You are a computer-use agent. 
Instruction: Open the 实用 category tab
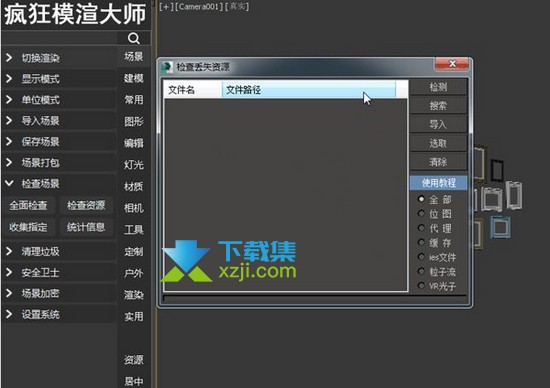click(x=134, y=316)
